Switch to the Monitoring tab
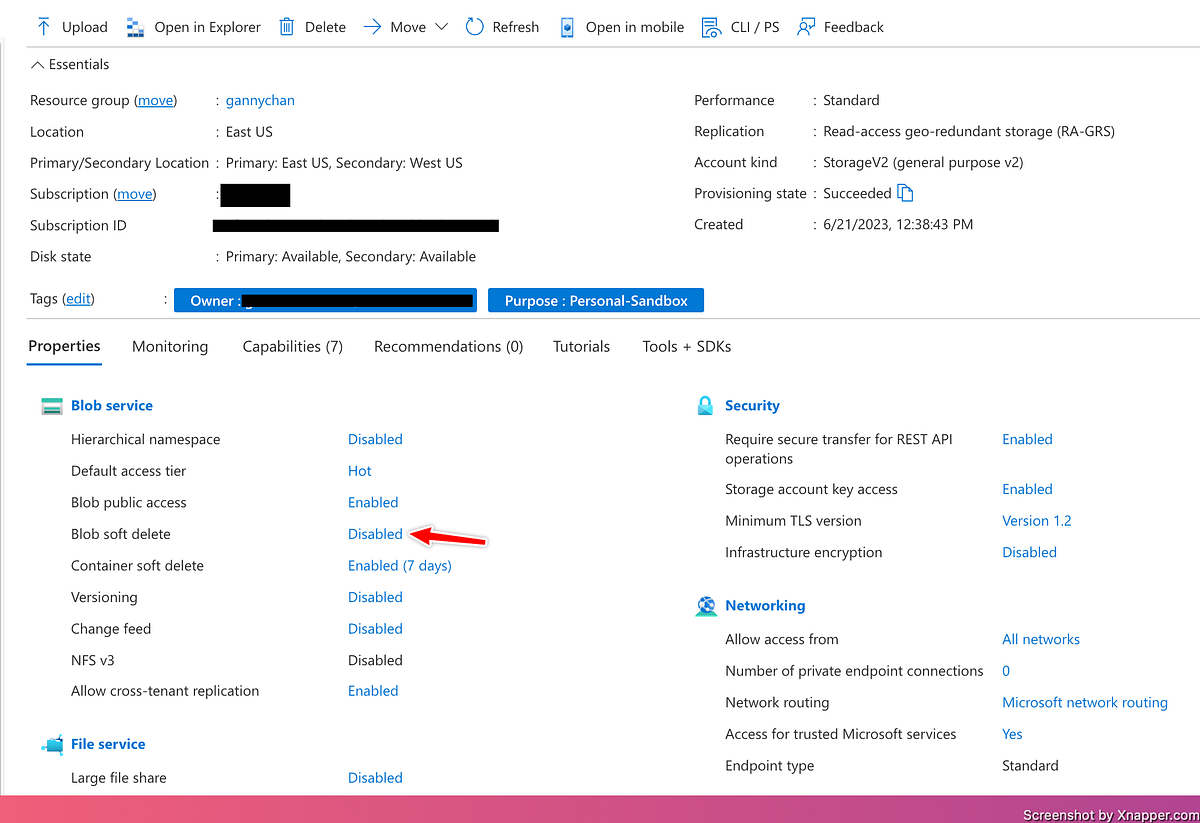The width and height of the screenshot is (1200, 823). tap(169, 346)
